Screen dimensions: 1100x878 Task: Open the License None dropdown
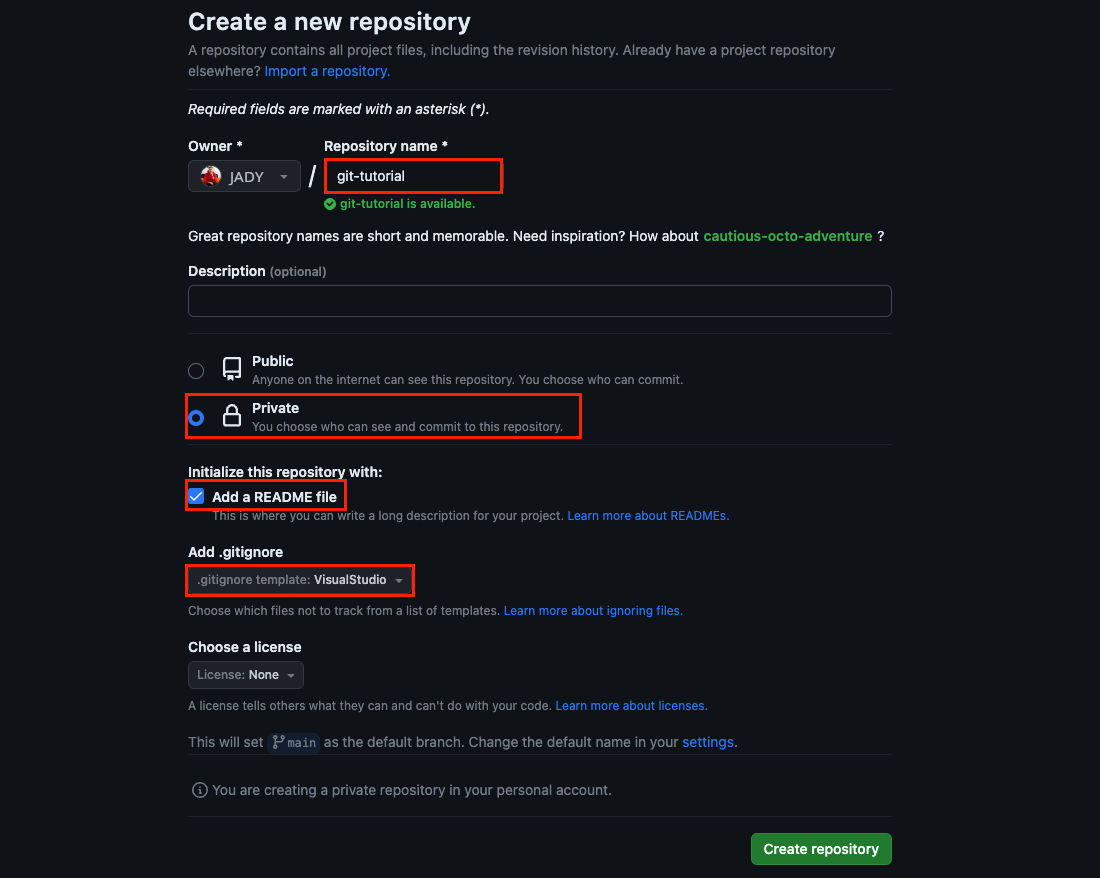click(246, 675)
